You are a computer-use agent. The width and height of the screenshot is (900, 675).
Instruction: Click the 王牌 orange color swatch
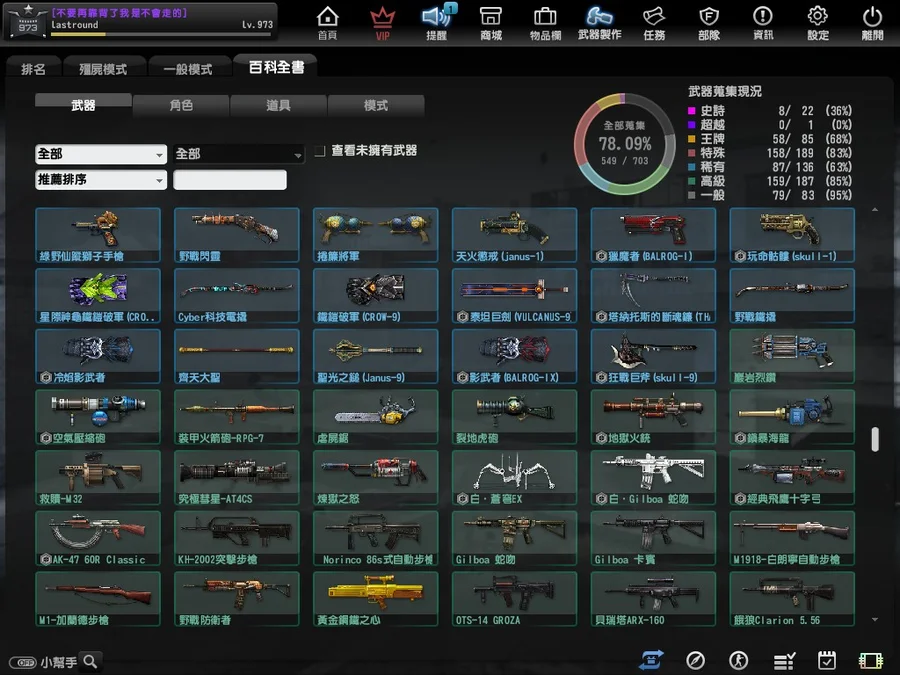(692, 139)
